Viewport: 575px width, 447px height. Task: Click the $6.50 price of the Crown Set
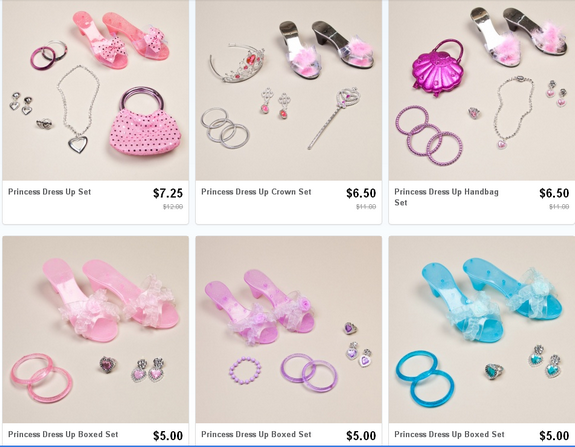[361, 193]
